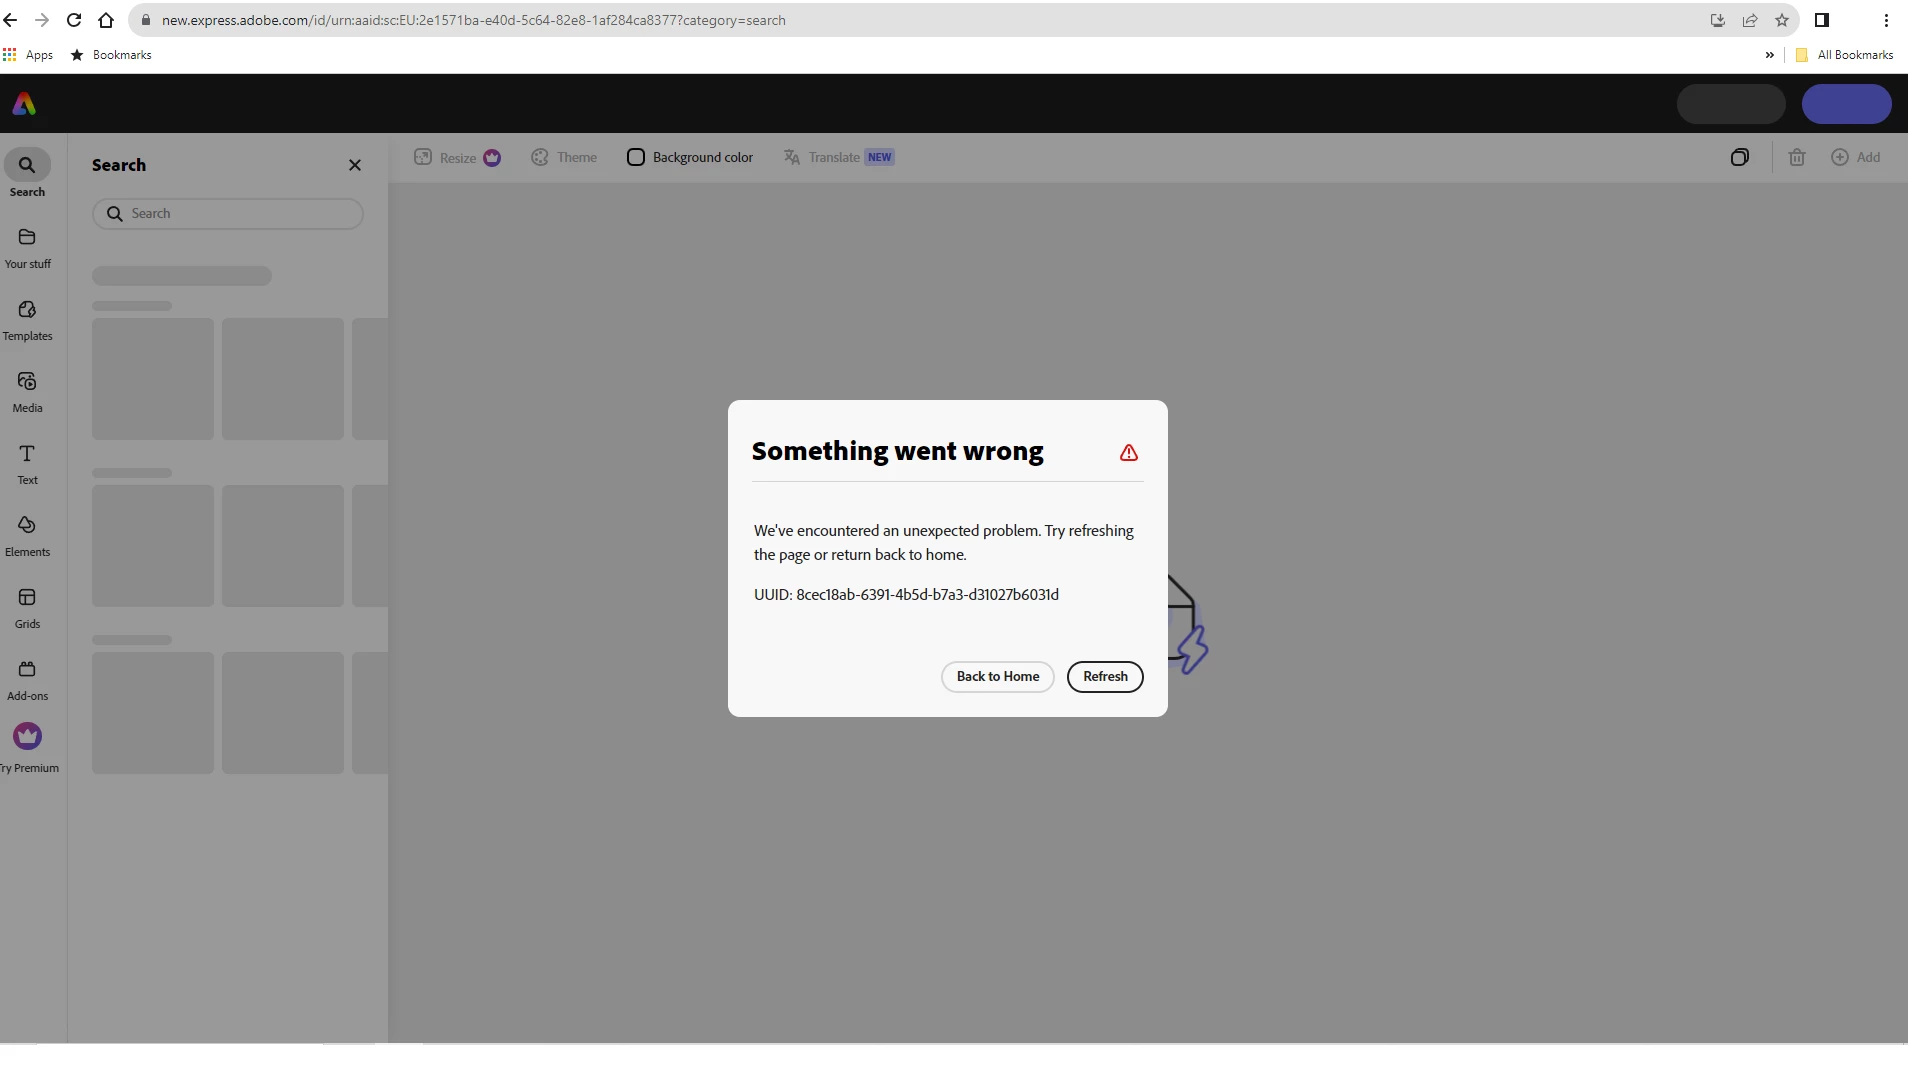Close the Search panel

click(x=355, y=166)
